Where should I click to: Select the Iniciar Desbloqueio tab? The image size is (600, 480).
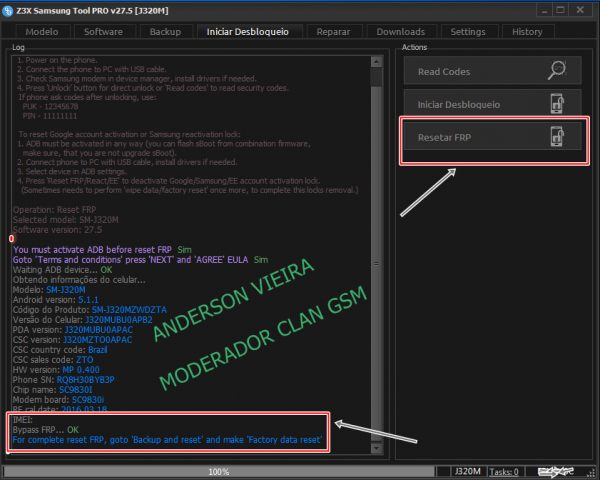tap(247, 32)
